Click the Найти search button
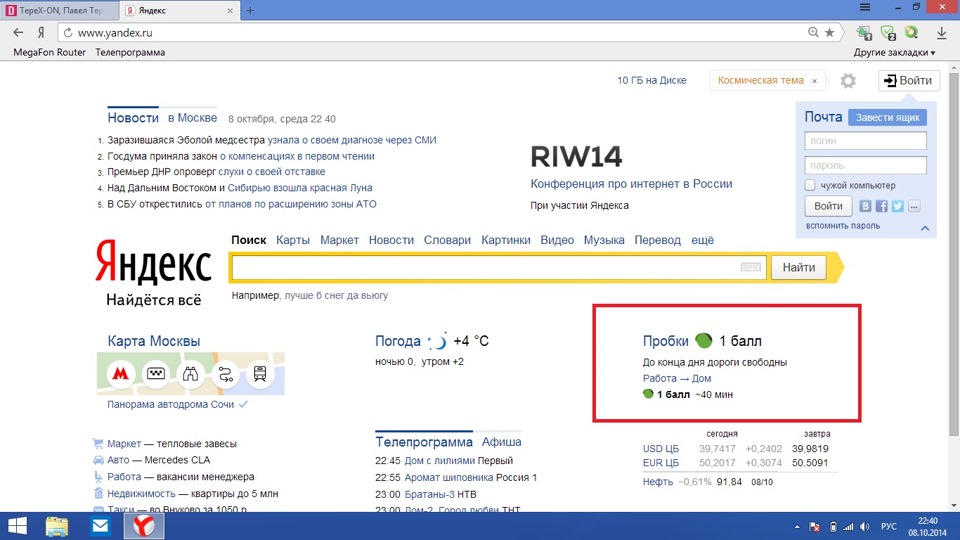 click(798, 268)
